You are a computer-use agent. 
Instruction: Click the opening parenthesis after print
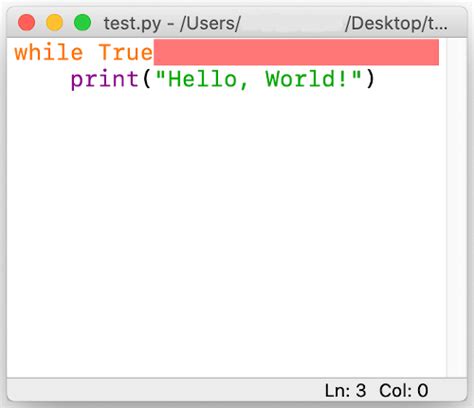coord(147,79)
